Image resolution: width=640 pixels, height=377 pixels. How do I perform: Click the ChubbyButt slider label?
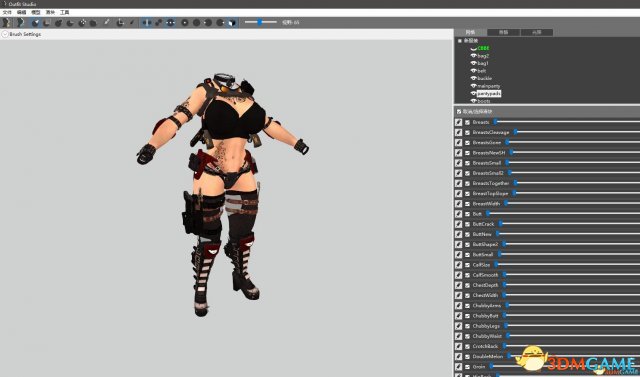click(485, 316)
